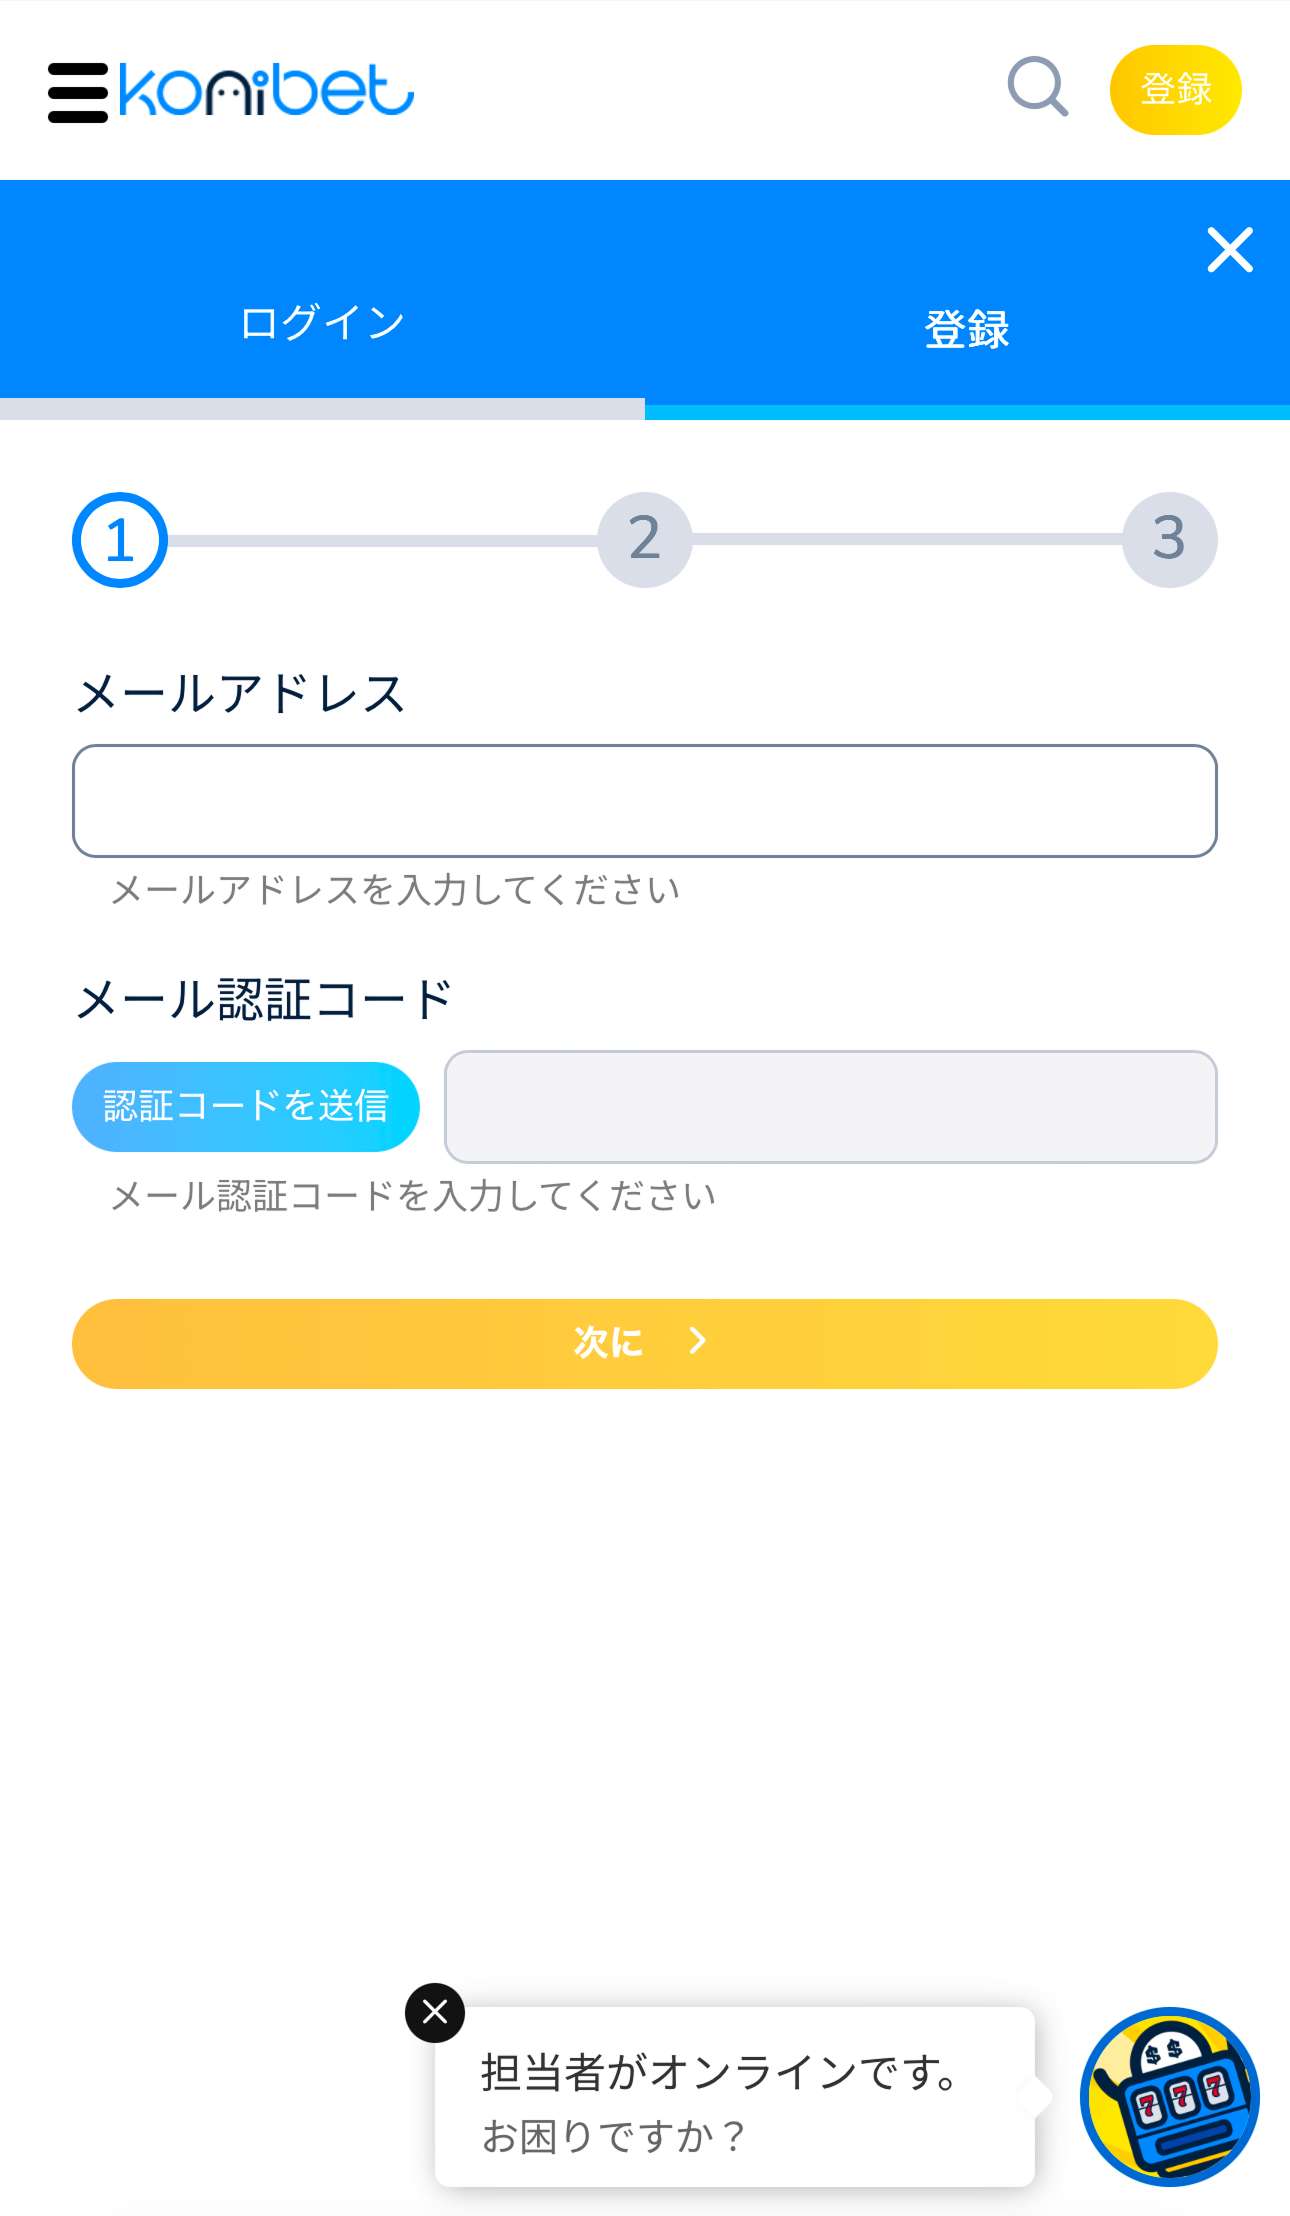The width and height of the screenshot is (1290, 2216).
Task: Select the 登録 tab
Action: point(966,328)
